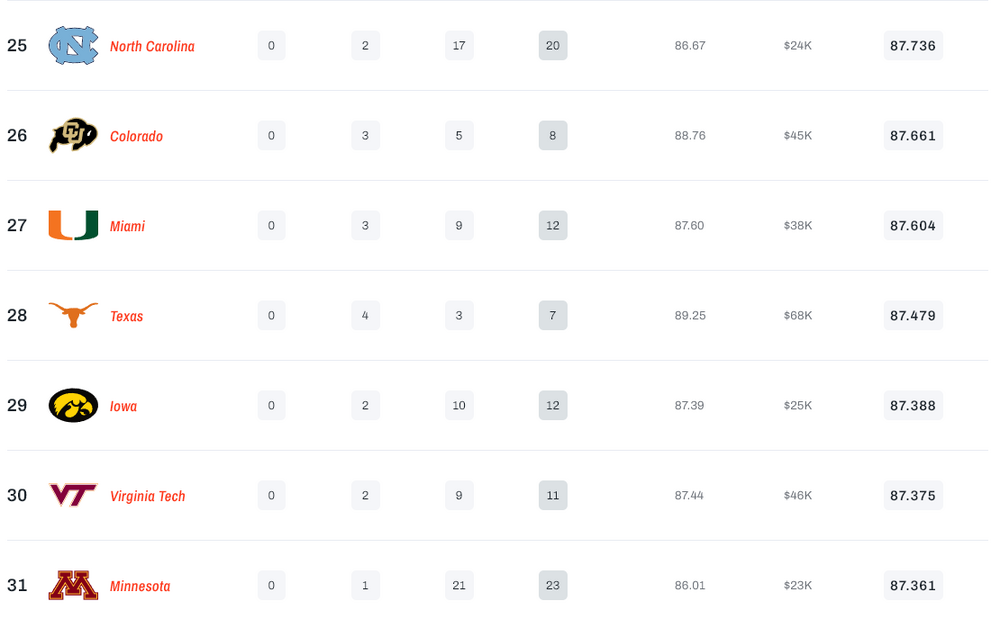Click North Carolina's total commits badge 20

point(553,46)
